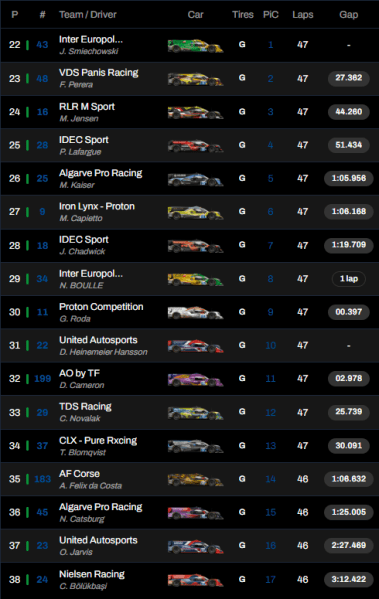The height and width of the screenshot is (599, 379).
Task: Open CLX - Pure Rxcing team row
Action: click(190, 446)
